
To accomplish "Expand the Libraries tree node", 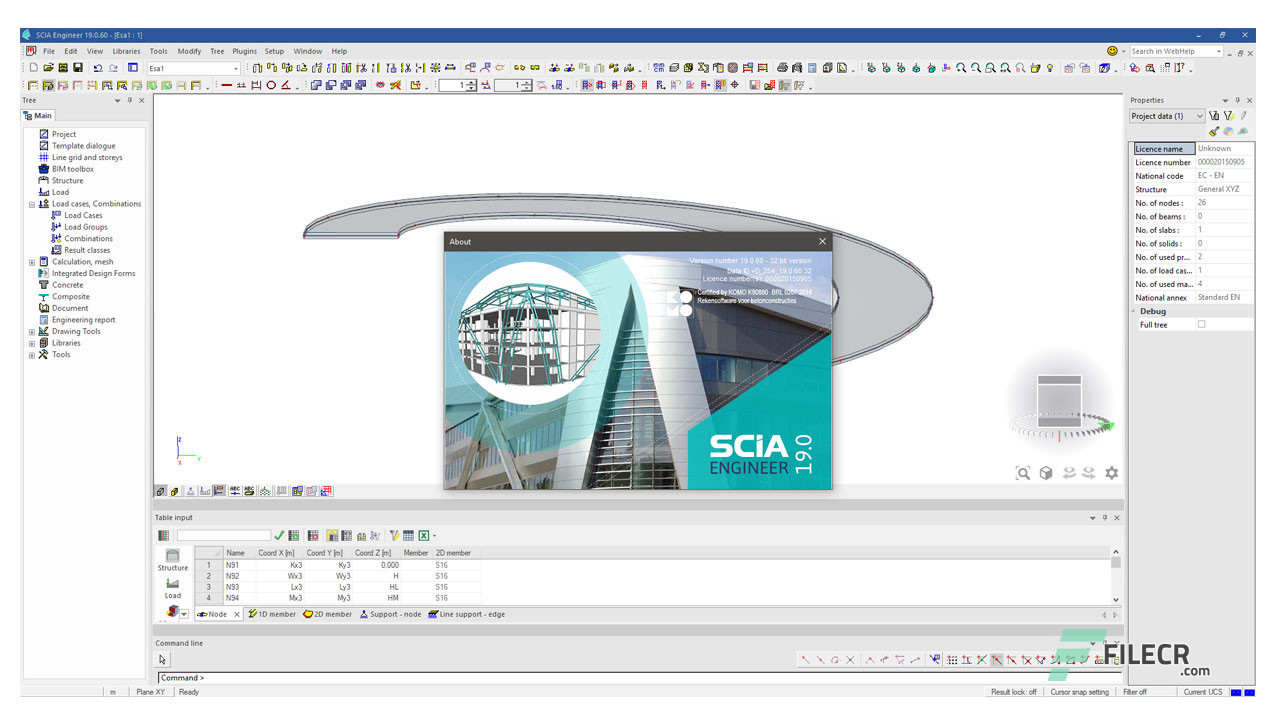I will pyautogui.click(x=32, y=343).
